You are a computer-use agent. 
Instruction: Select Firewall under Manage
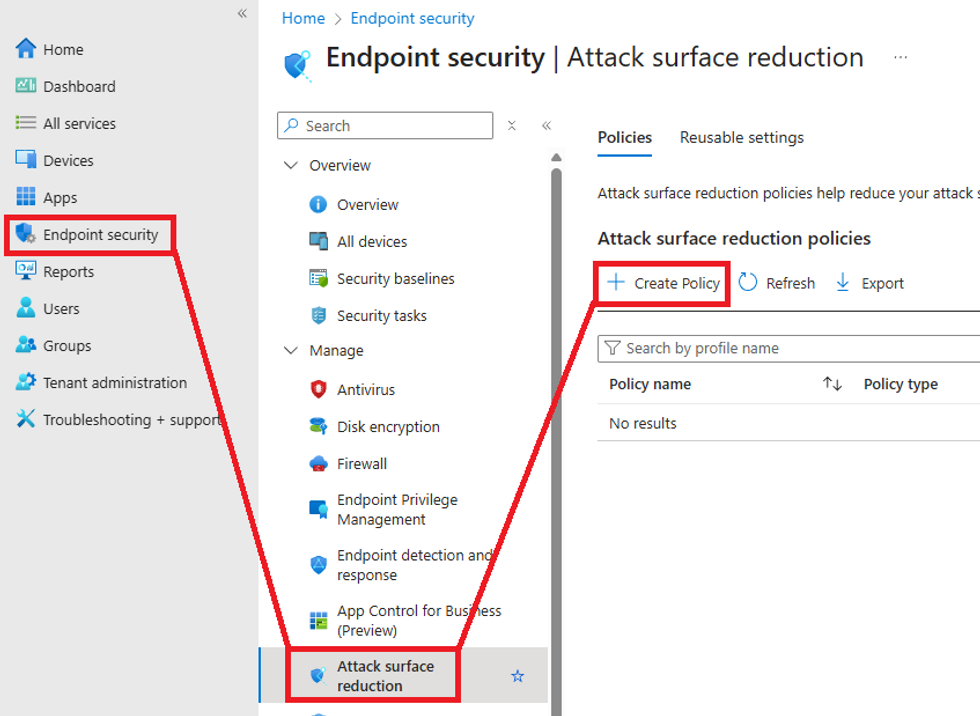pyautogui.click(x=364, y=463)
